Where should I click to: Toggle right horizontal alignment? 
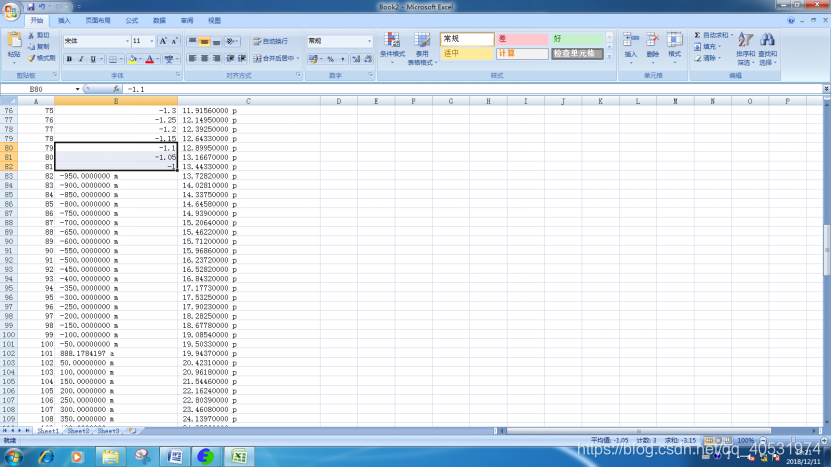[216, 58]
